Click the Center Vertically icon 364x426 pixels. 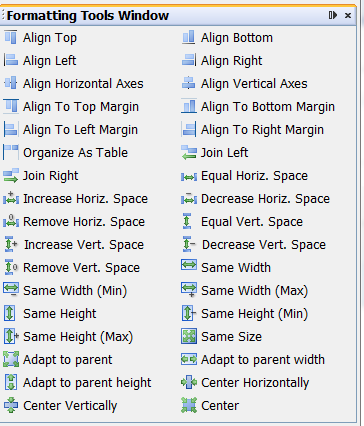click(x=11, y=405)
